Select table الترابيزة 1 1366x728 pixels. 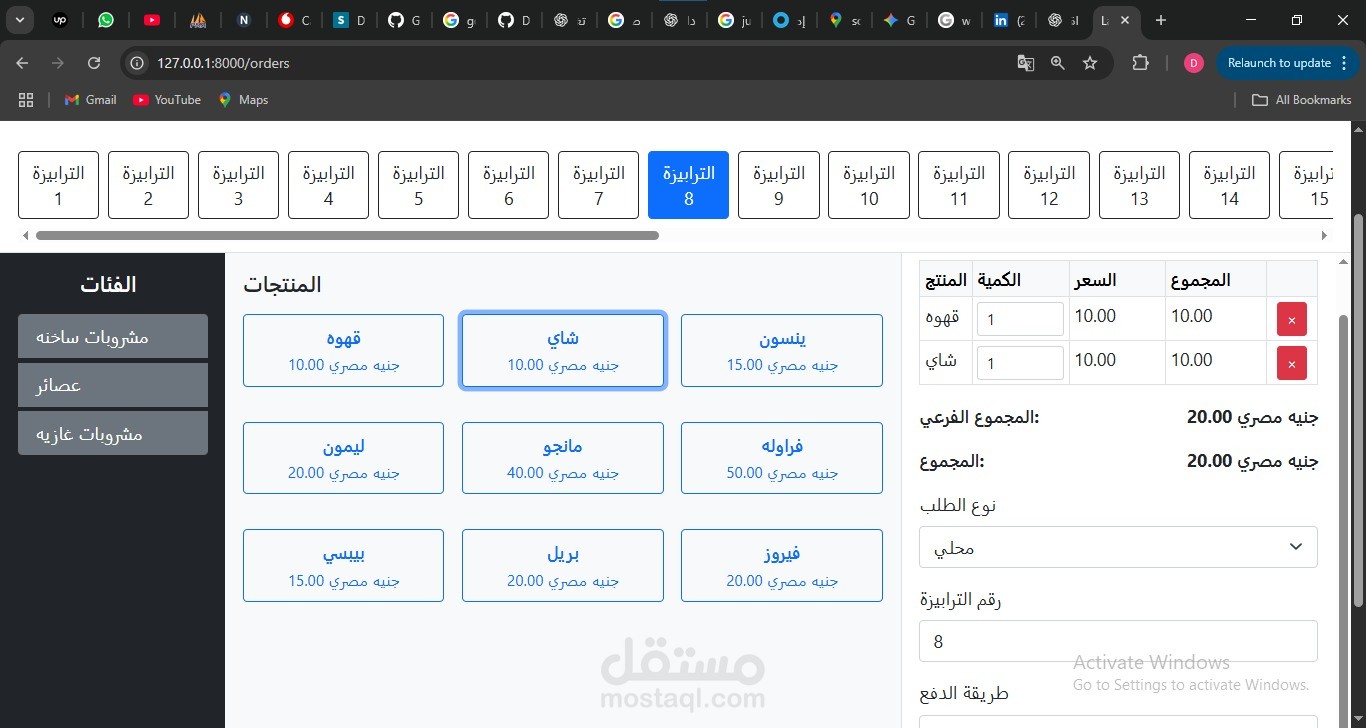[x=59, y=185]
